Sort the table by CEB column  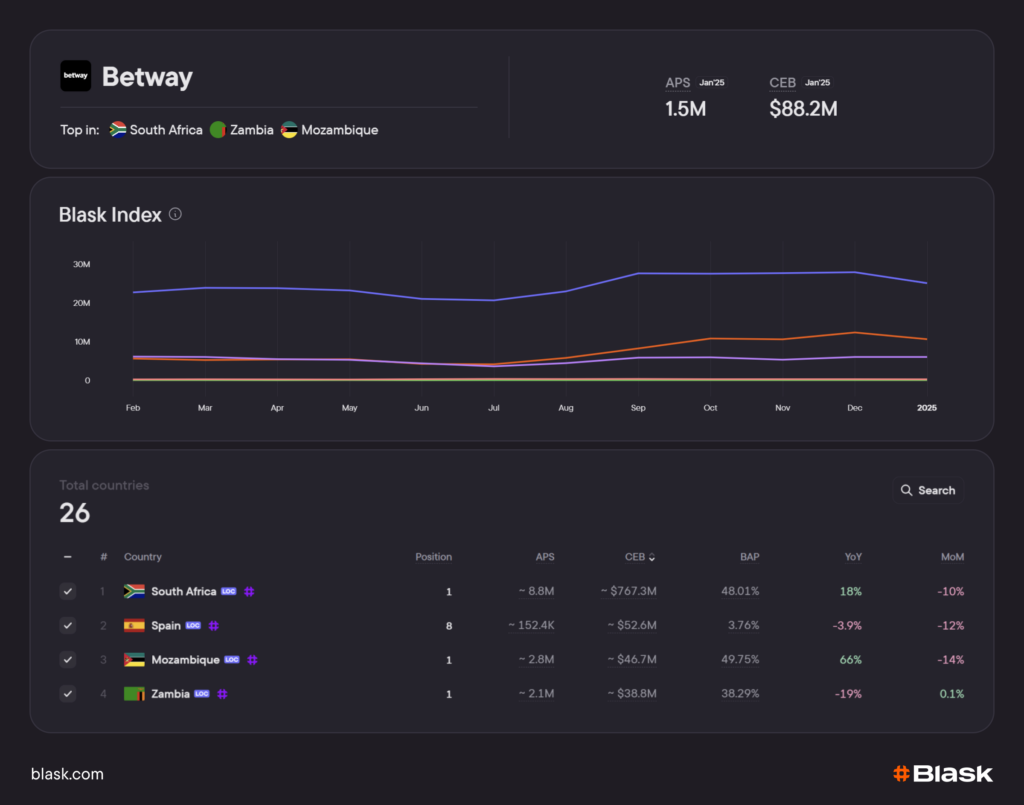click(x=640, y=557)
